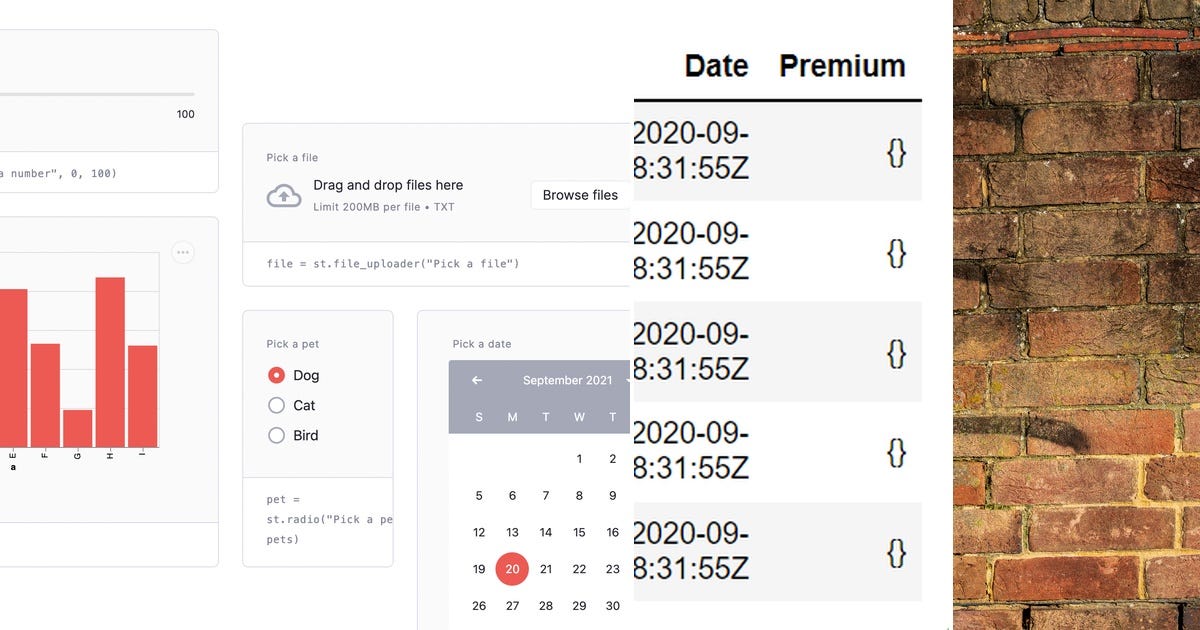Go to previous month with calendar back arrow
This screenshot has height=630, width=1200.
pos(477,380)
